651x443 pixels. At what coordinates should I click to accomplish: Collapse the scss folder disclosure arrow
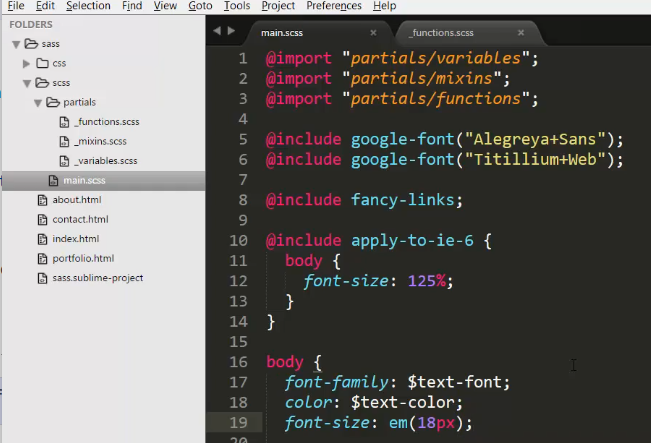(x=27, y=83)
